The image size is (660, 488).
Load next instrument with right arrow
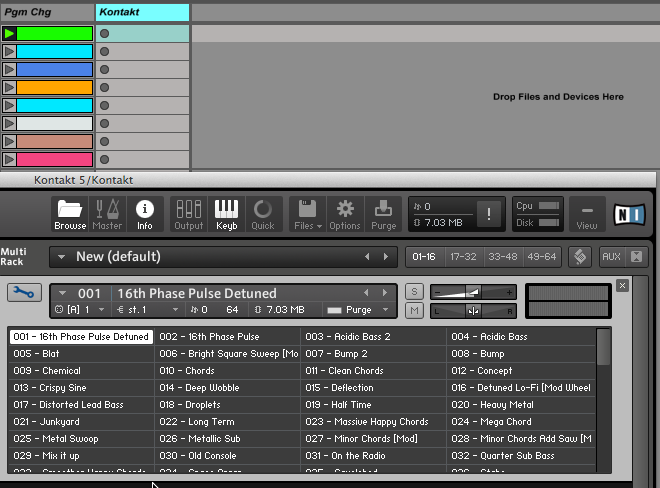point(385,293)
